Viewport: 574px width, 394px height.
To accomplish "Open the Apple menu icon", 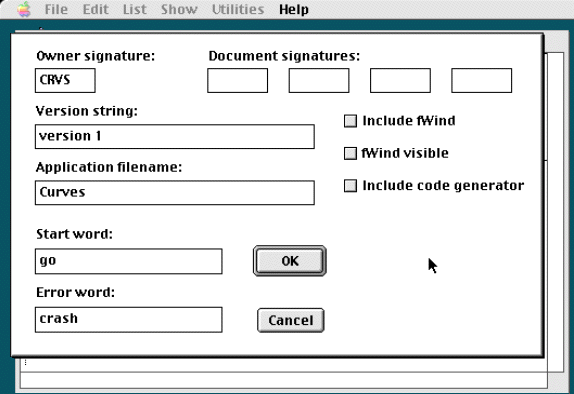I will pos(24,9).
